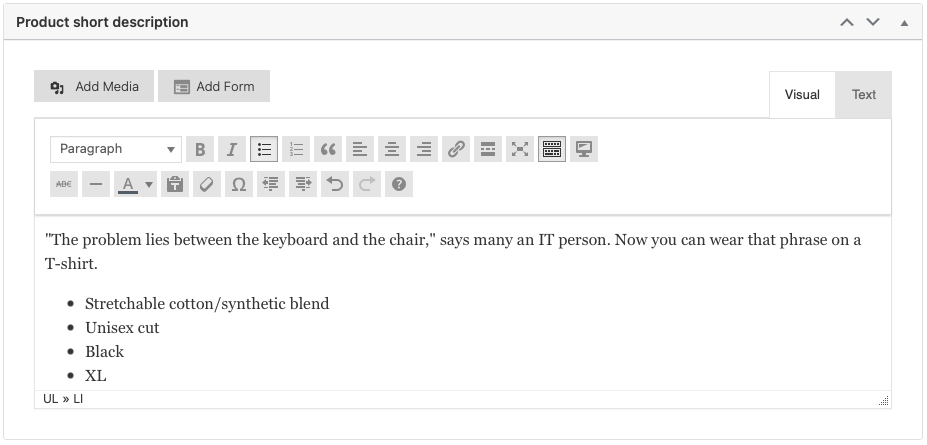Clear formatting with the eraser icon
927x445 pixels.
pos(206,184)
